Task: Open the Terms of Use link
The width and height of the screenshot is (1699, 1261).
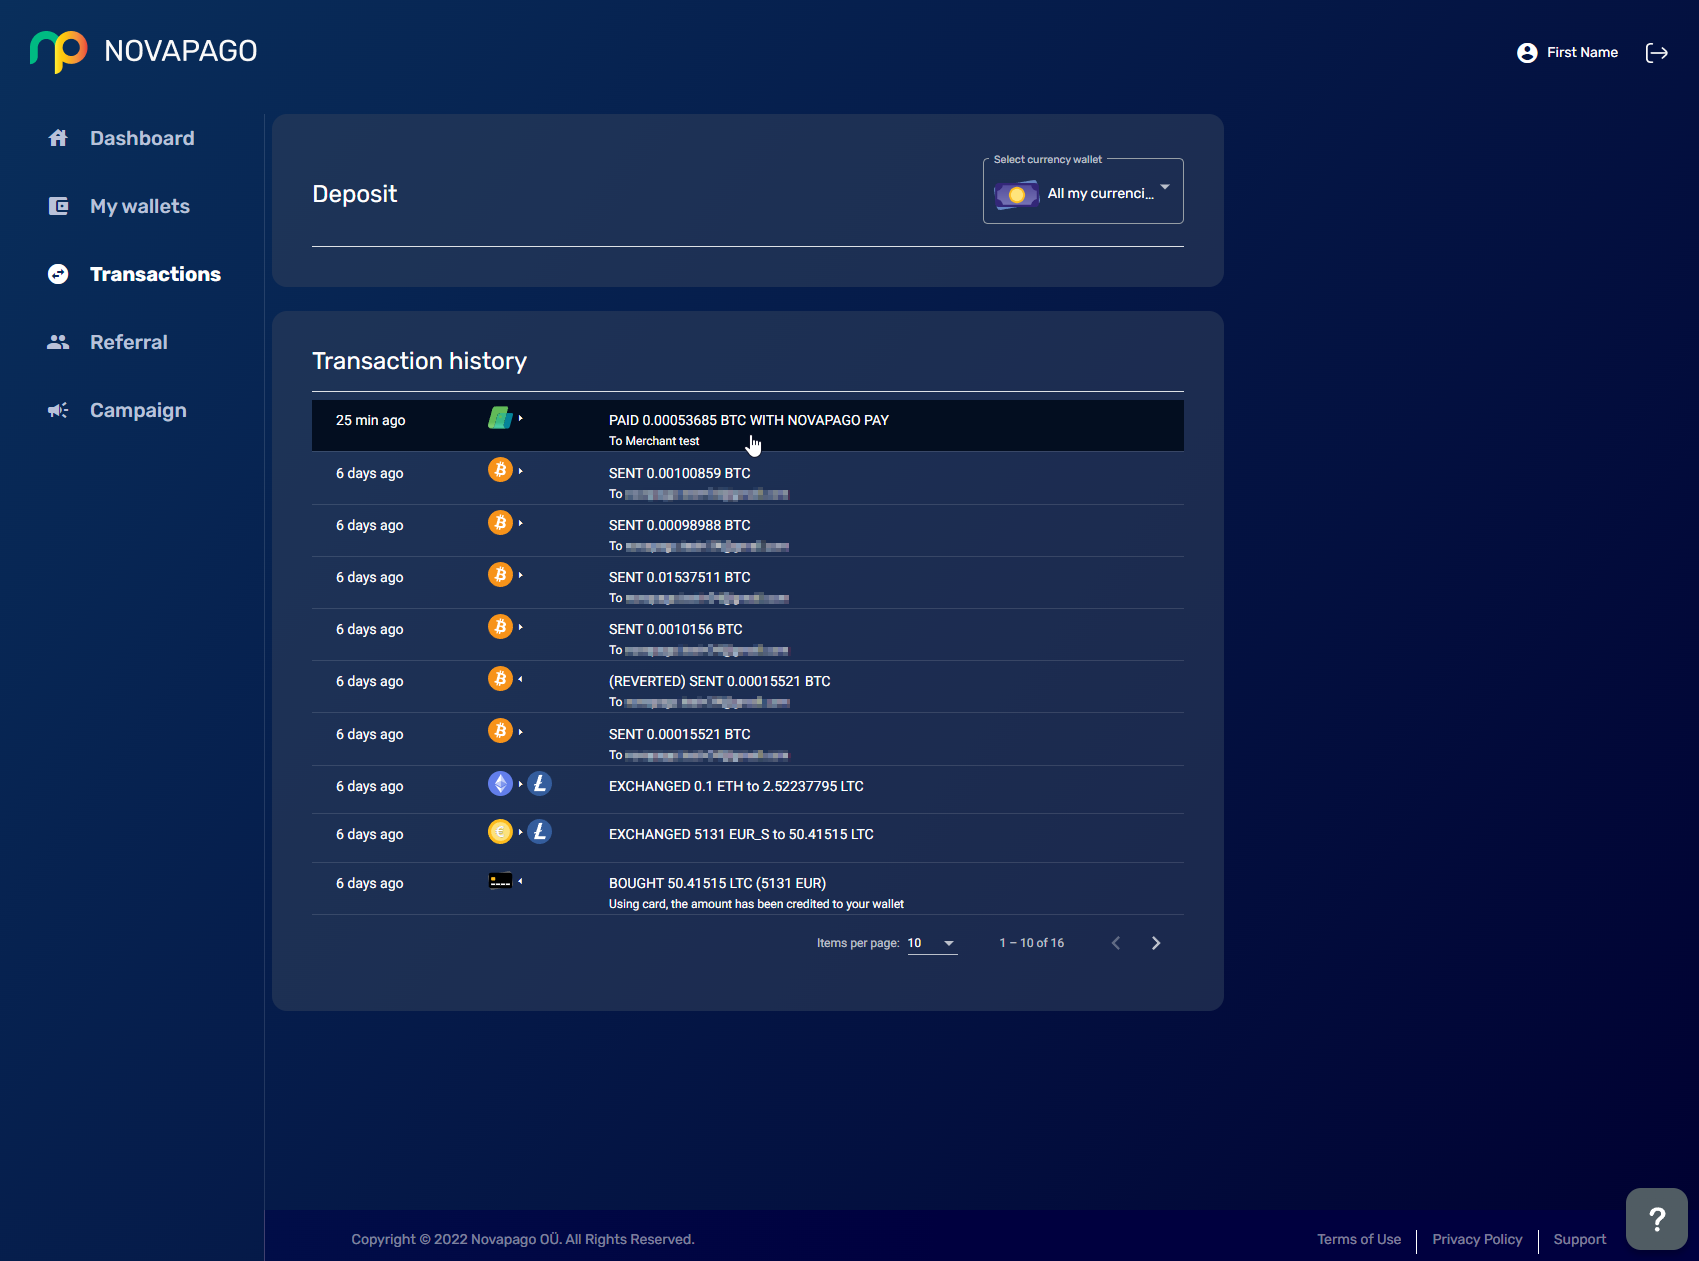Action: (1358, 1239)
